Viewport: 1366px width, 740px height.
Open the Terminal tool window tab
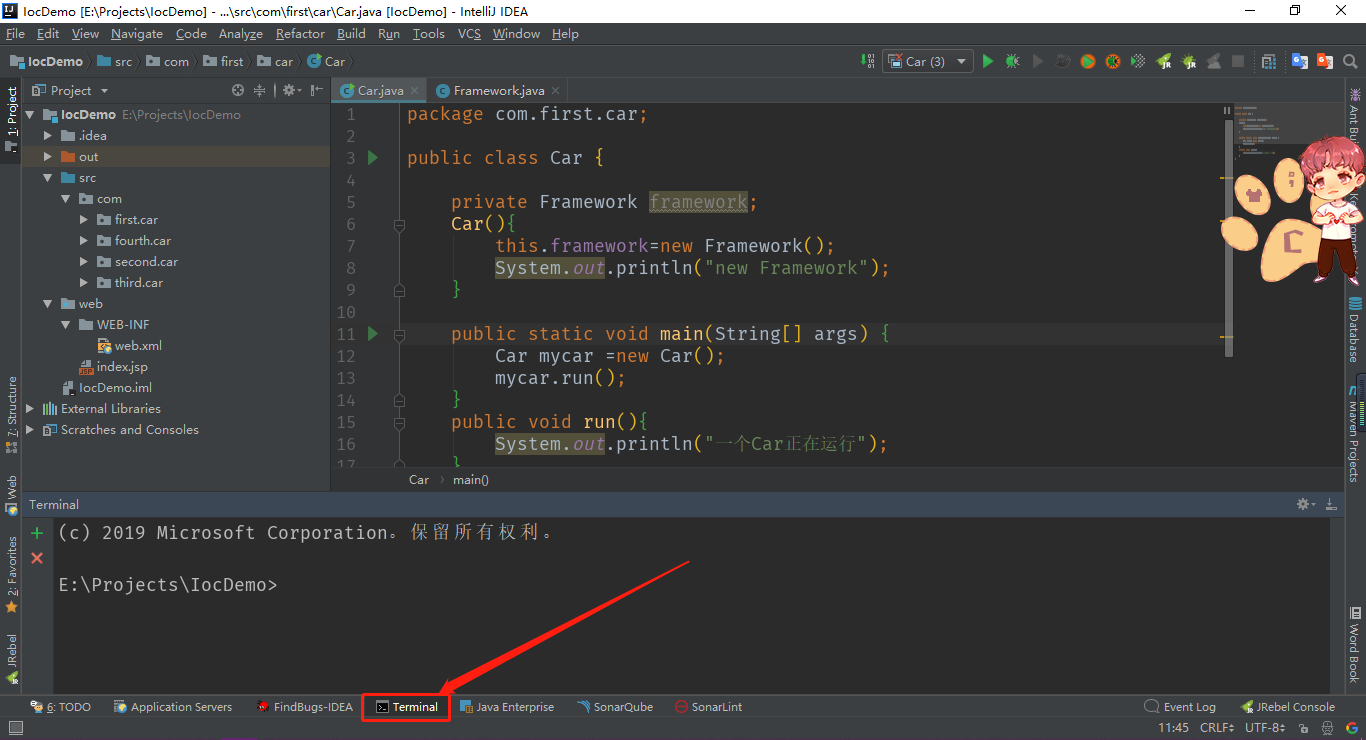[x=406, y=707]
